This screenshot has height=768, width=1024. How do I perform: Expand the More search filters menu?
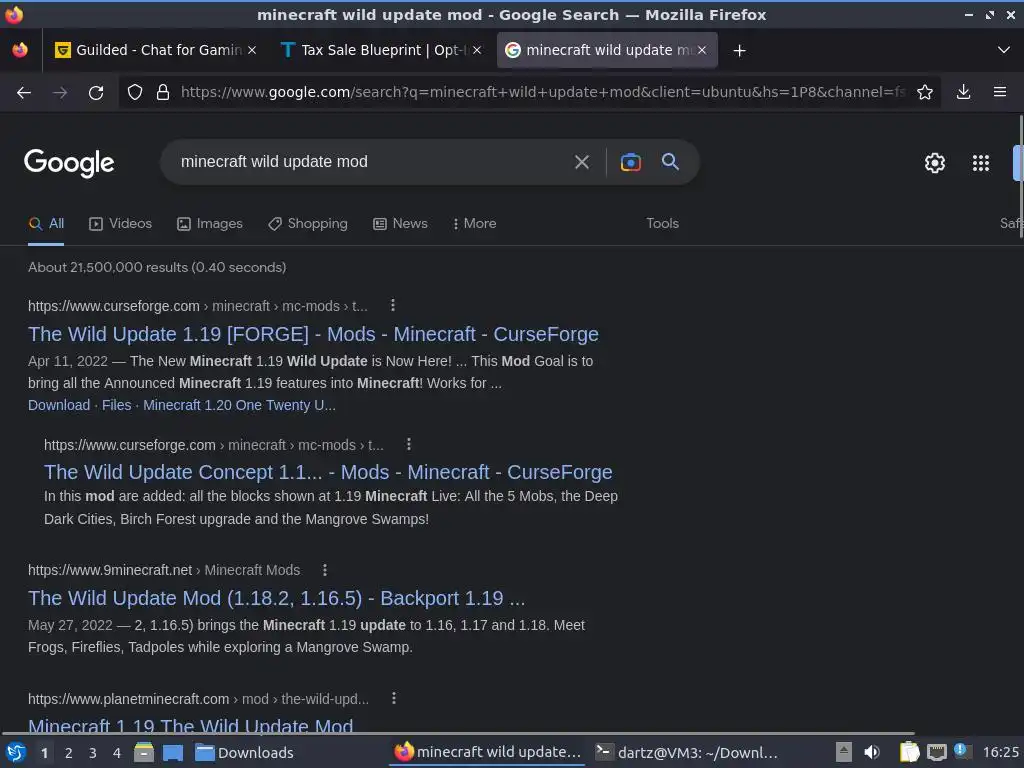pyautogui.click(x=474, y=223)
